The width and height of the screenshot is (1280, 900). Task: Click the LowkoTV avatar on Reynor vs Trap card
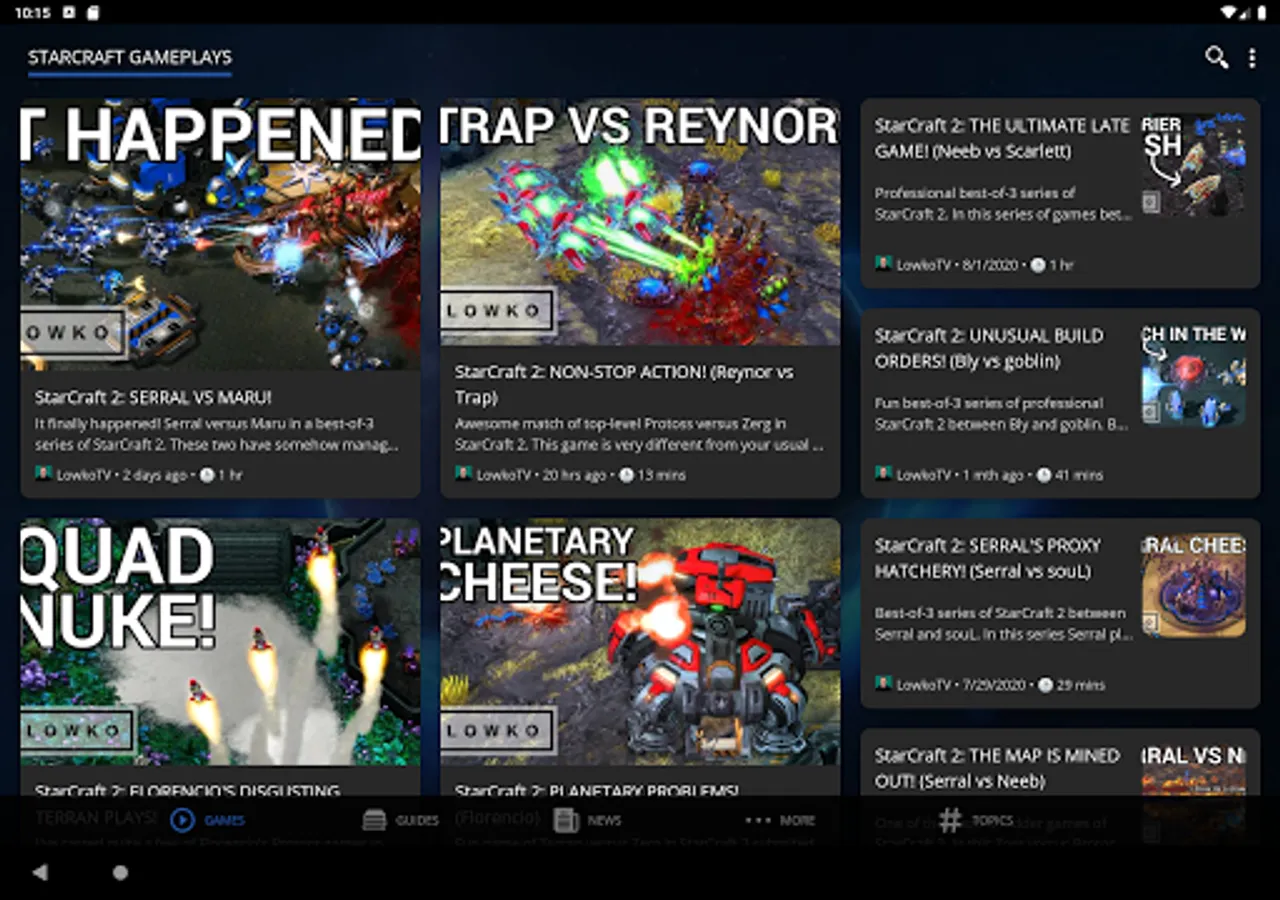point(463,474)
